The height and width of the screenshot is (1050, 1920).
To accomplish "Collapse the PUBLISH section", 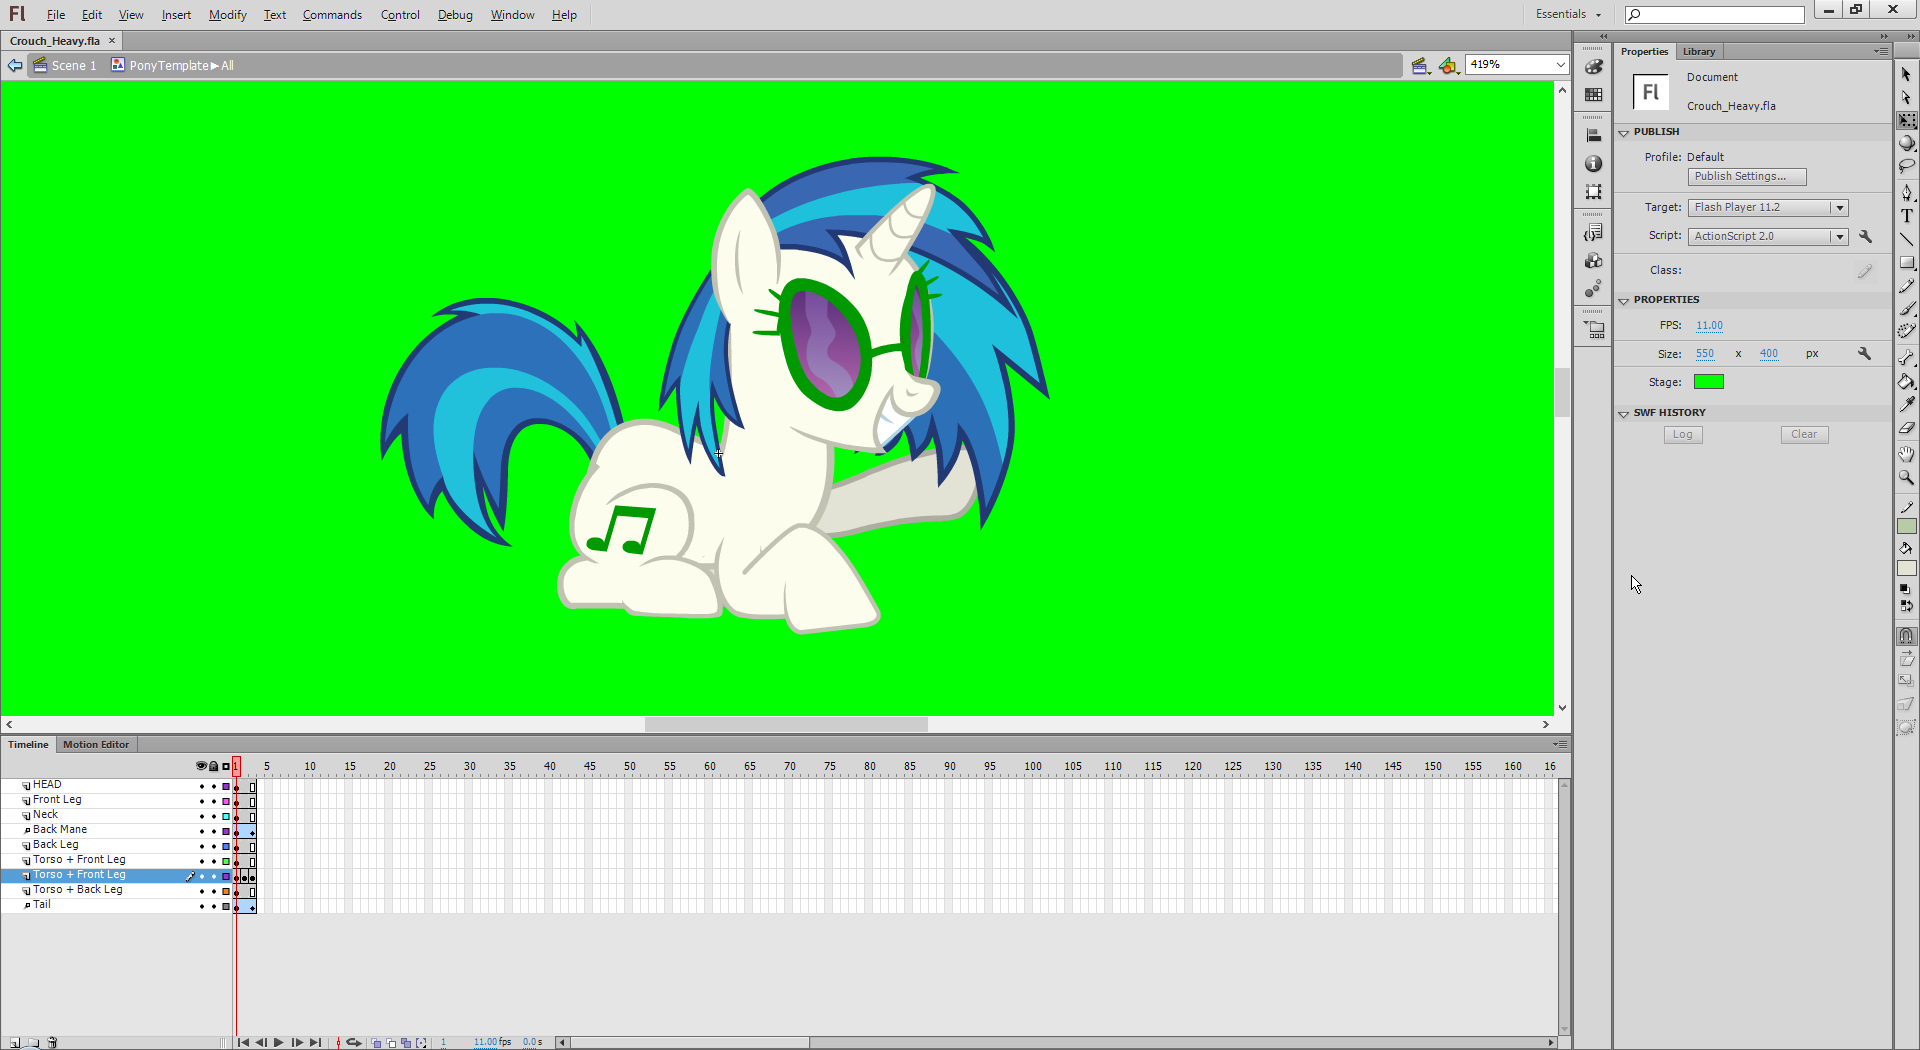I will (1624, 133).
